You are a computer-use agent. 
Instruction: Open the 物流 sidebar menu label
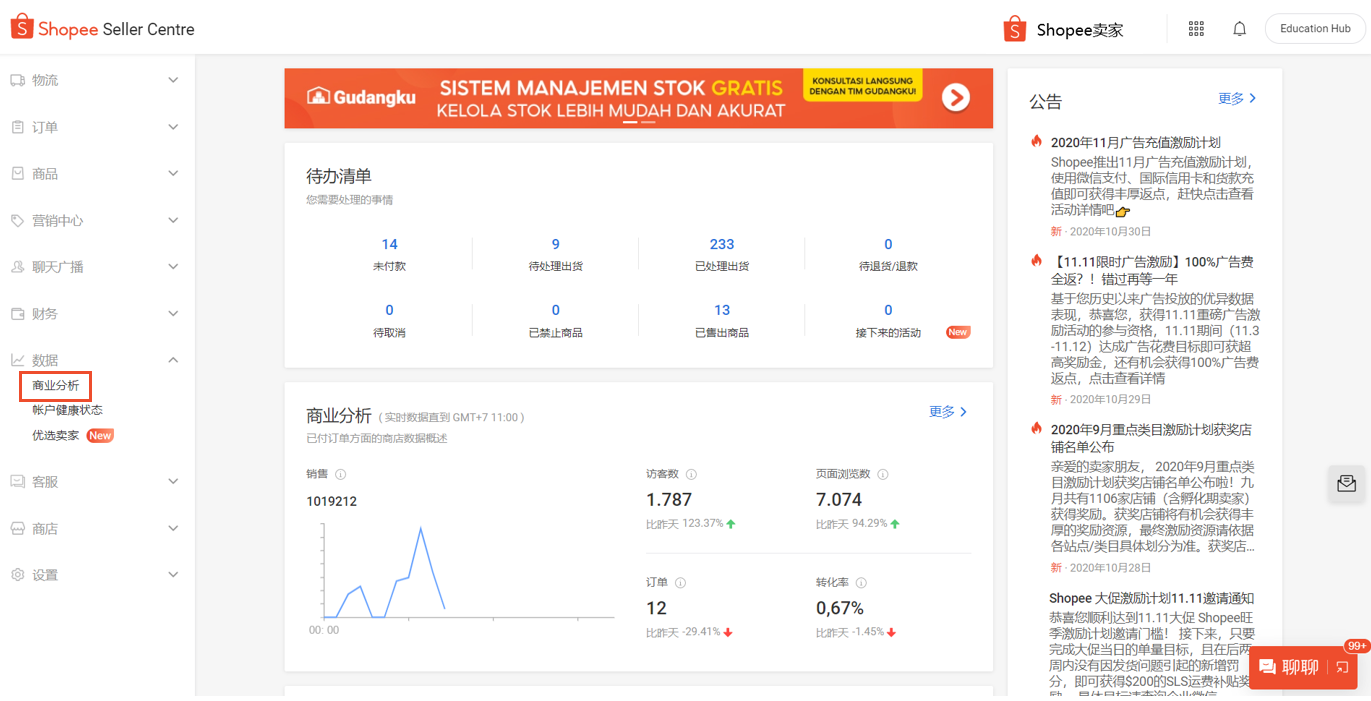pos(45,80)
